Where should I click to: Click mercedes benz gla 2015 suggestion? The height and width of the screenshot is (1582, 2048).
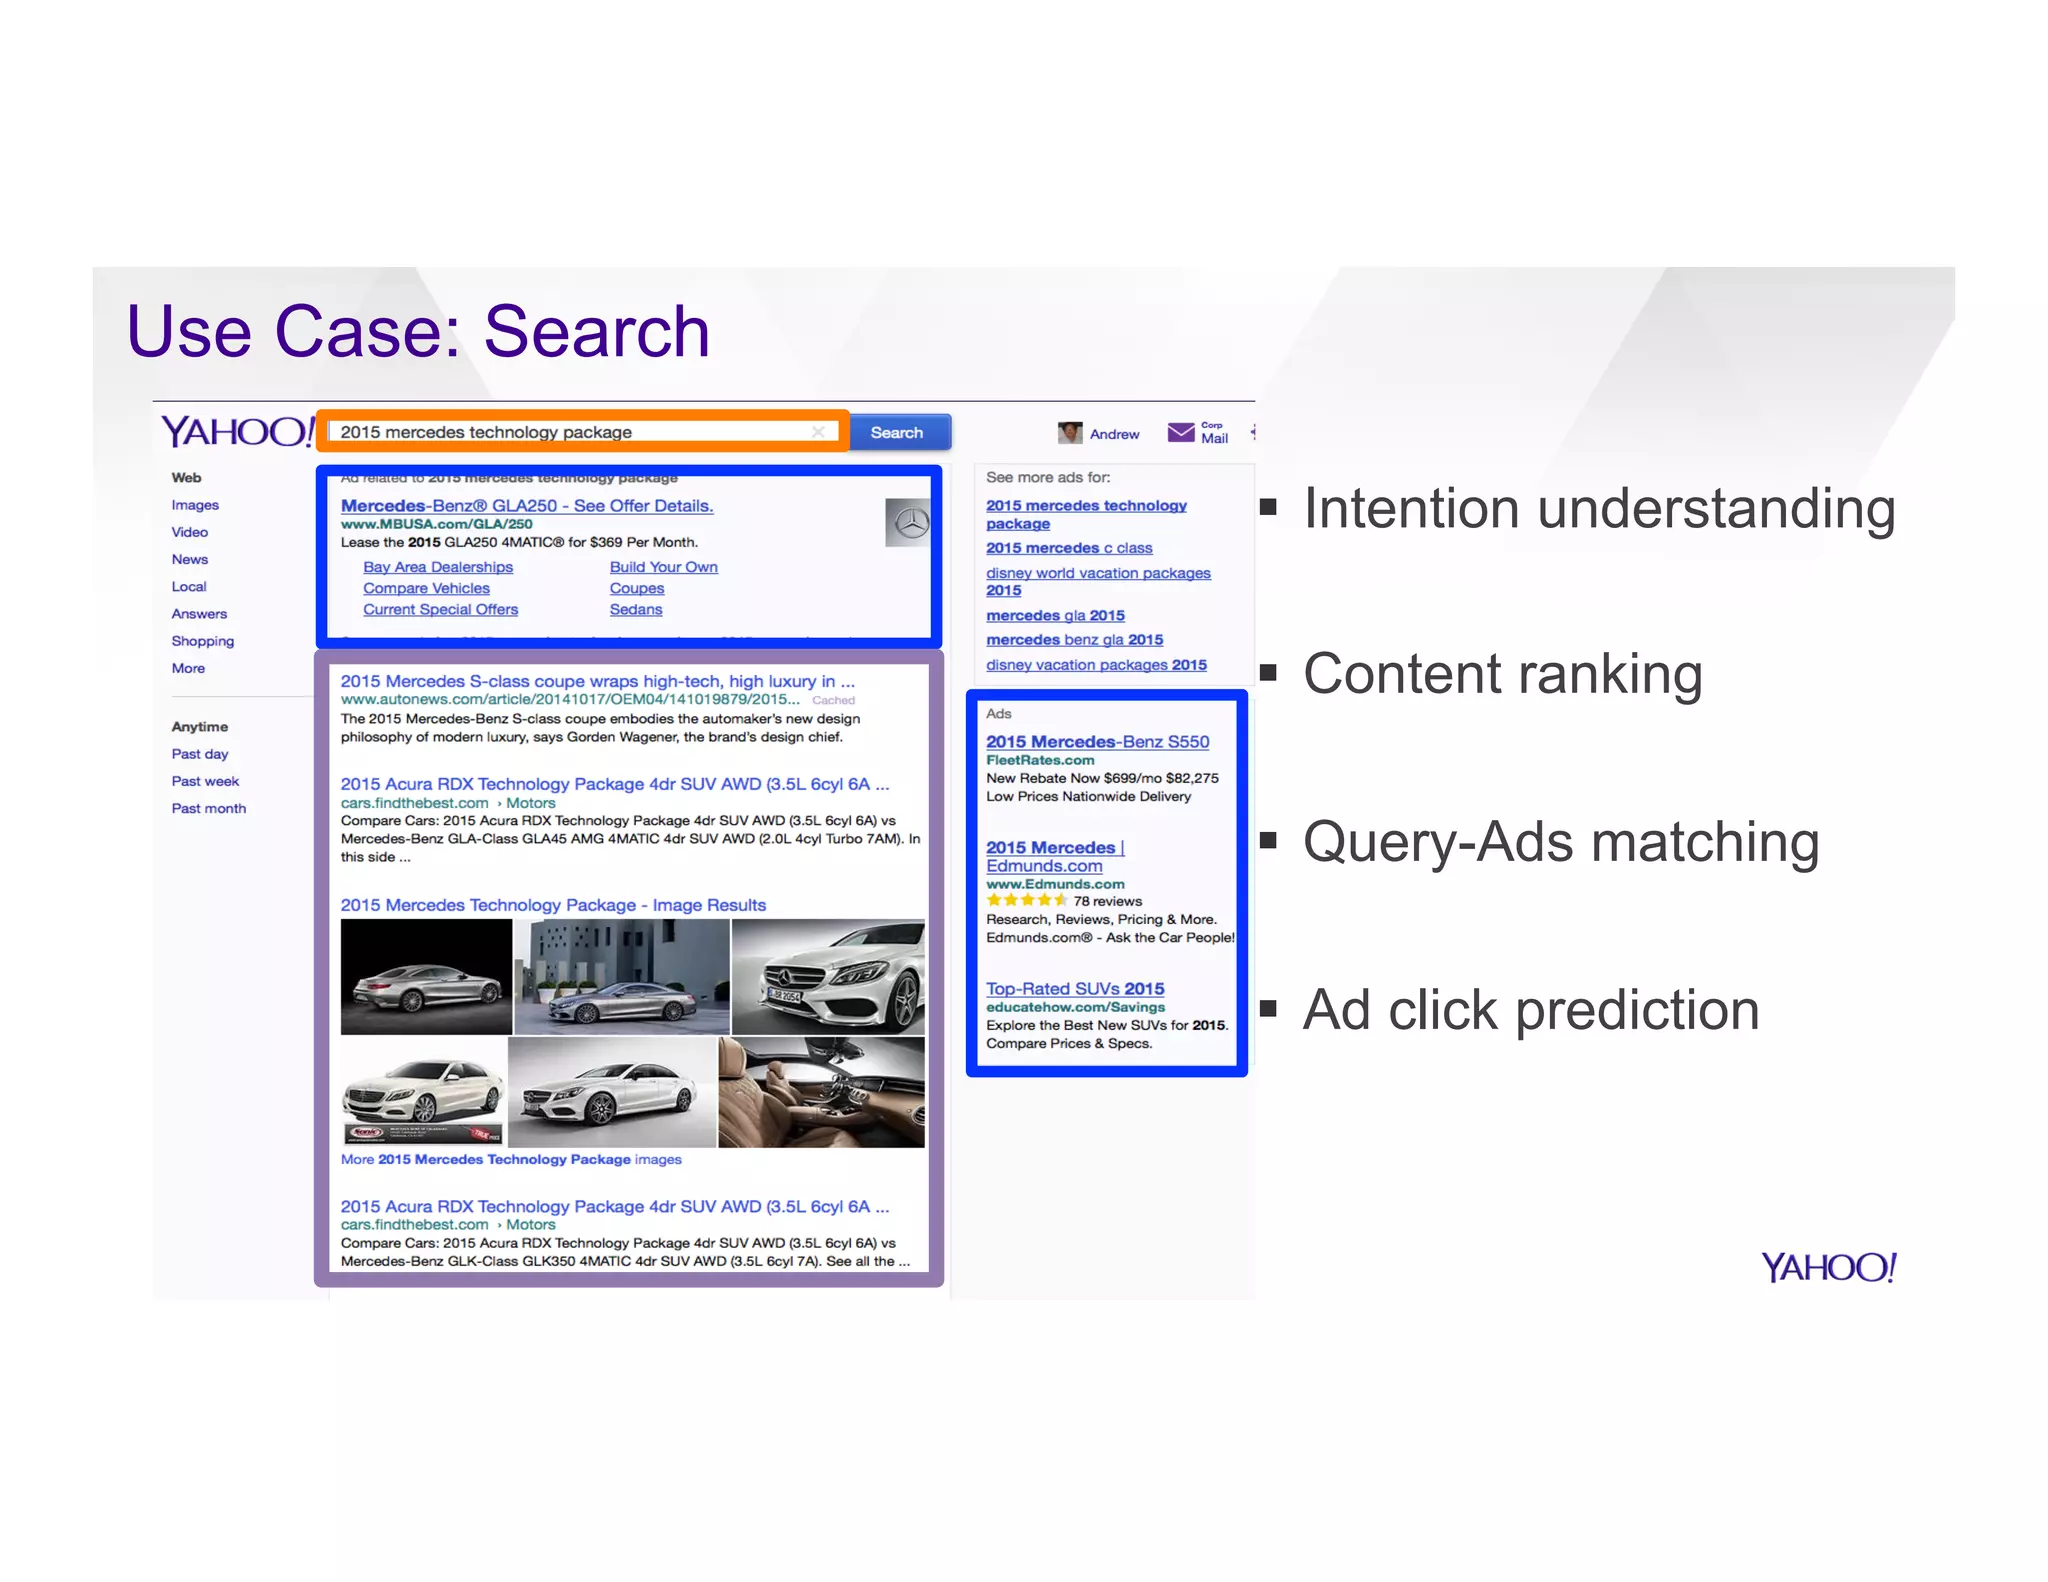coord(1075,639)
